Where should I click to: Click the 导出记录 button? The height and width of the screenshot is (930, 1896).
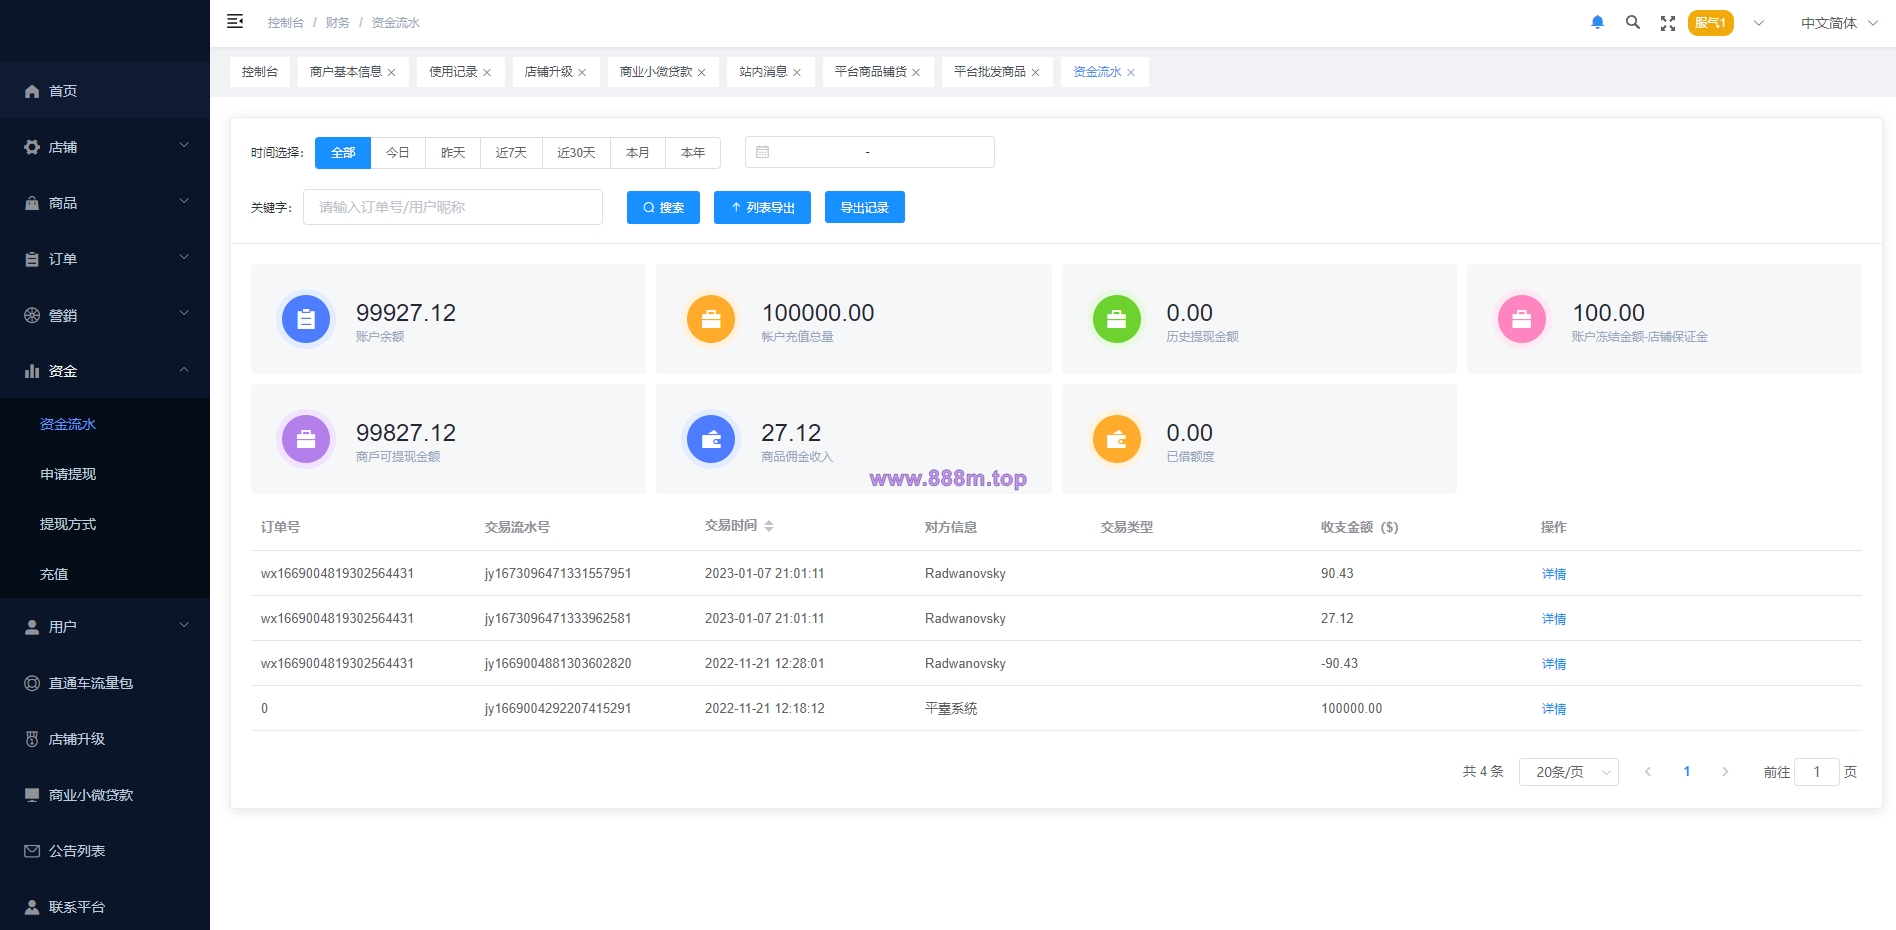click(x=865, y=207)
